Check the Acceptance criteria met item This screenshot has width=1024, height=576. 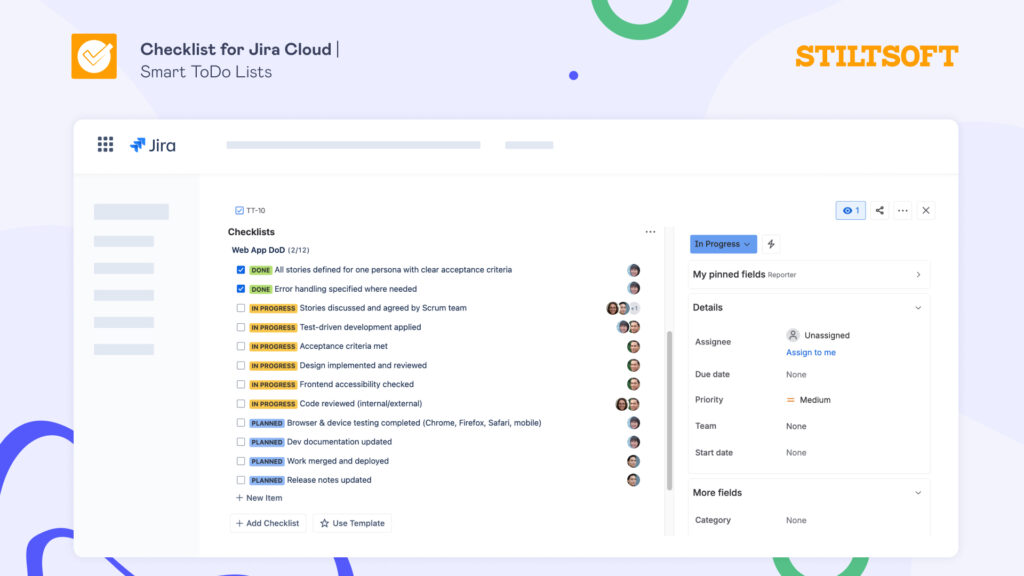[240, 346]
